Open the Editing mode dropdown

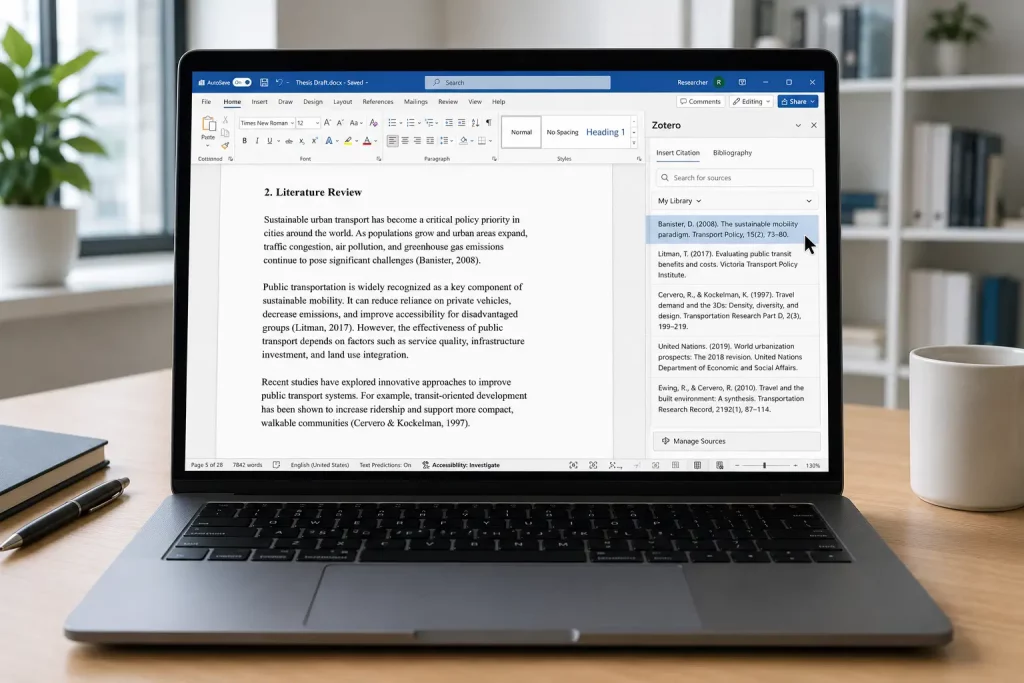(x=752, y=101)
